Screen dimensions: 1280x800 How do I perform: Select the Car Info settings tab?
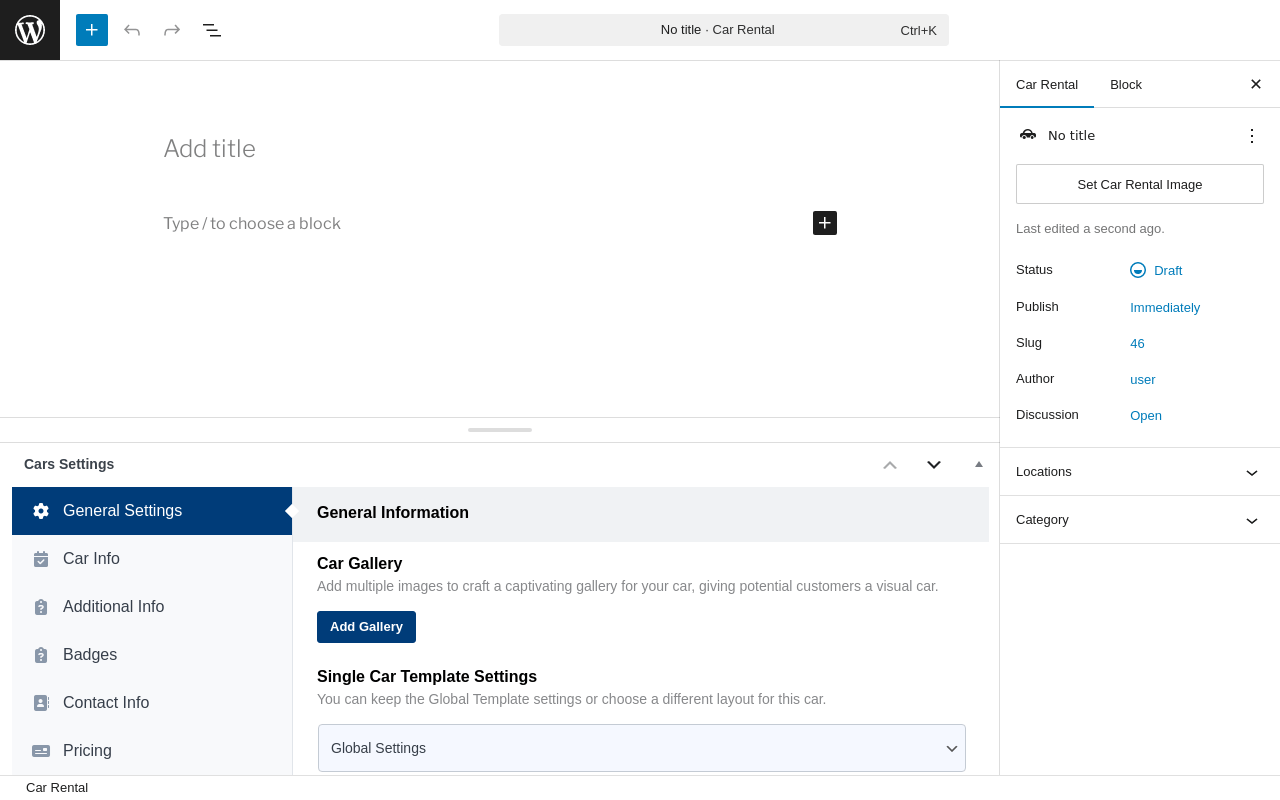(91, 559)
